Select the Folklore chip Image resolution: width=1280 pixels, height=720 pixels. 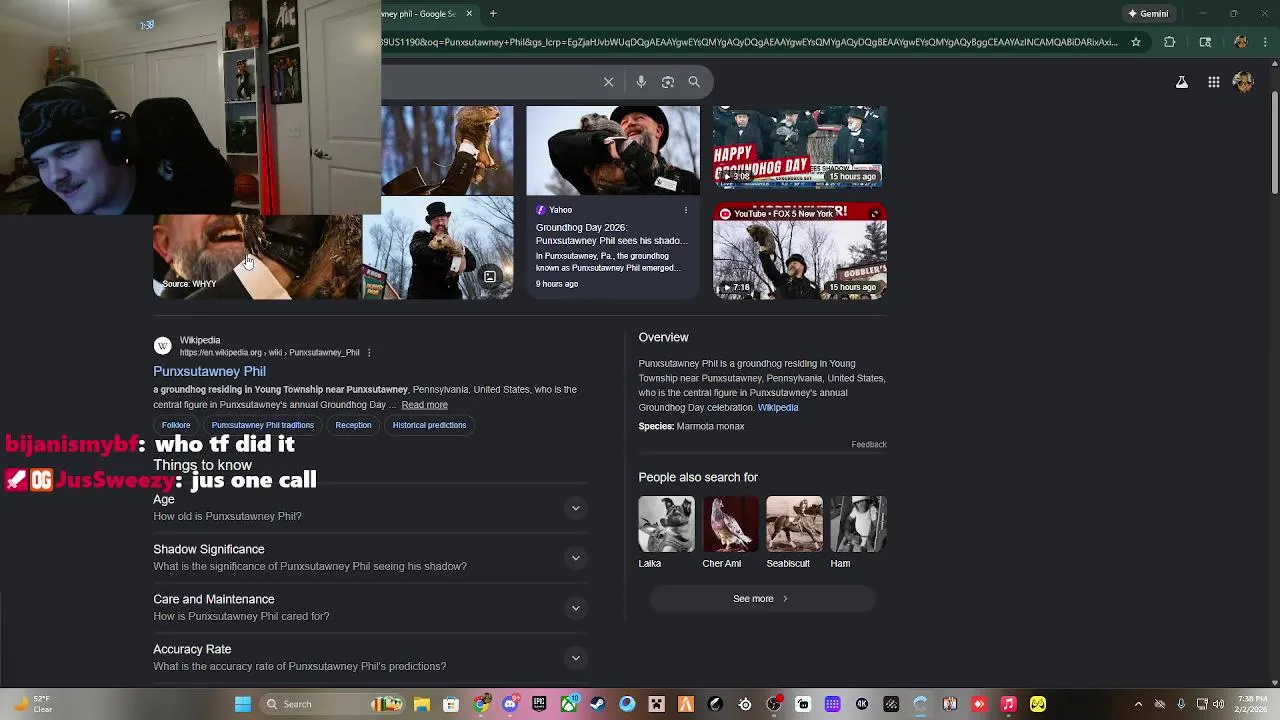(176, 425)
